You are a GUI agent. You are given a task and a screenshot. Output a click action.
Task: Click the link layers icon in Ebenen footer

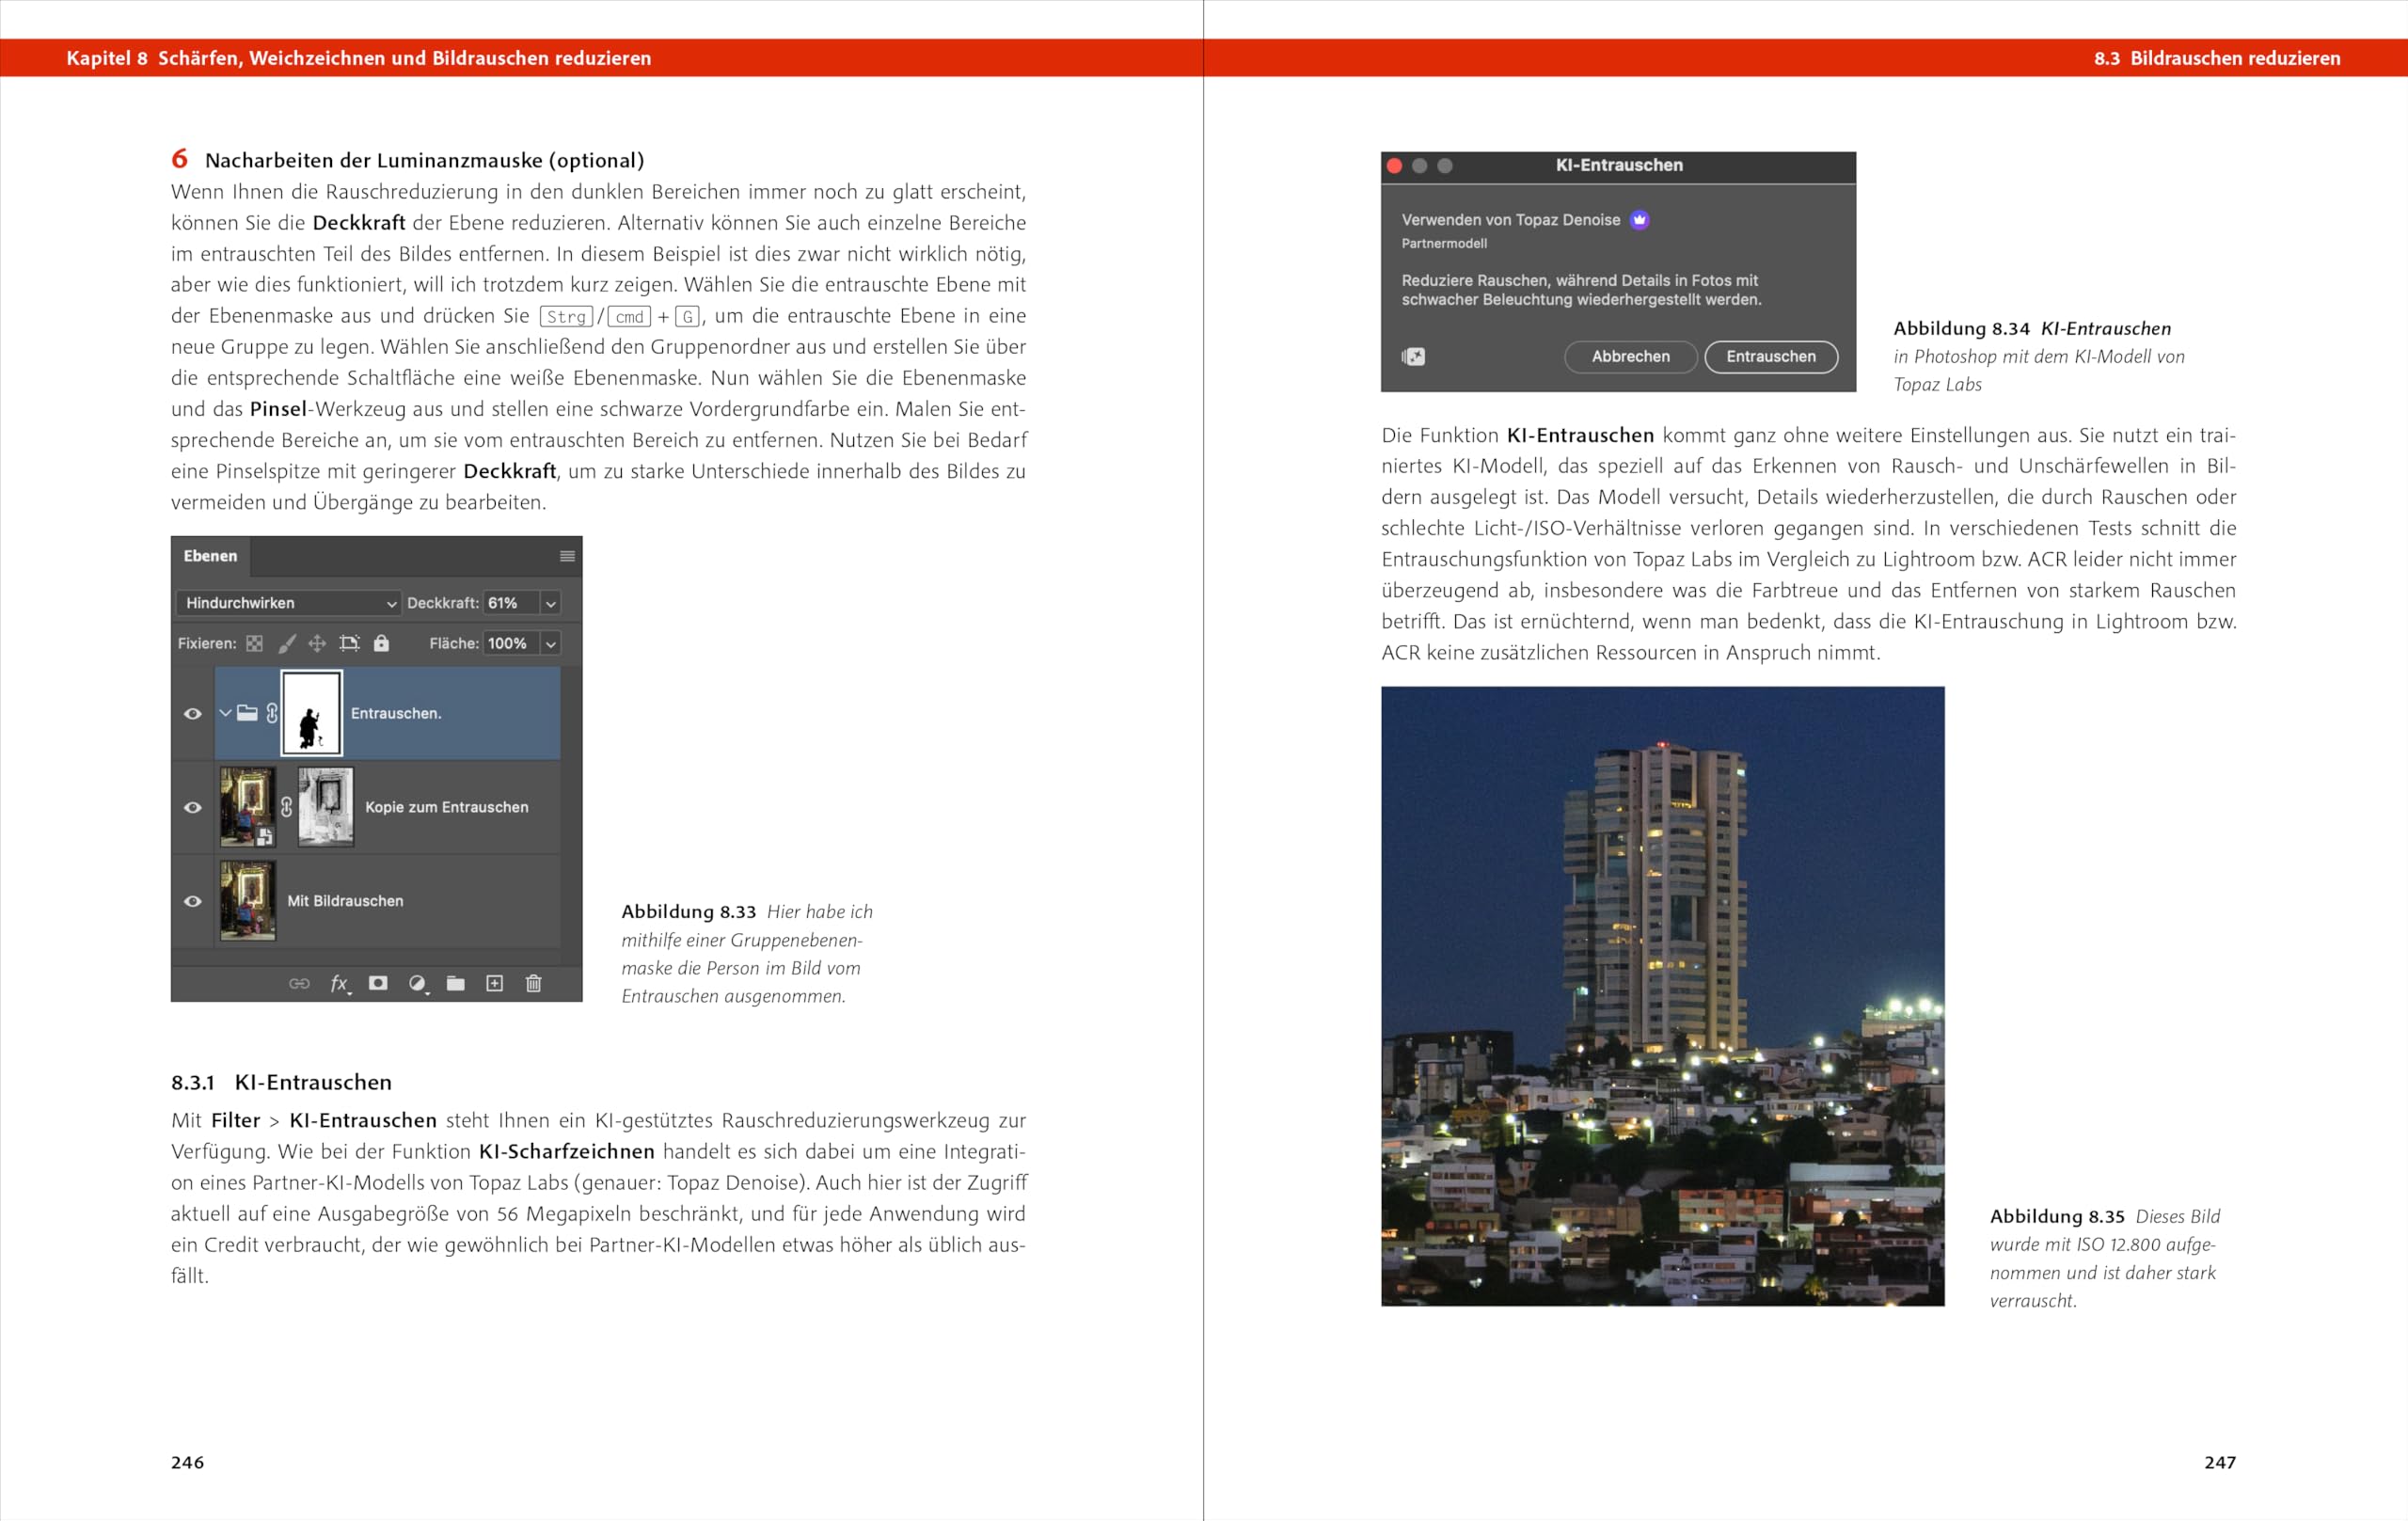pos(299,984)
